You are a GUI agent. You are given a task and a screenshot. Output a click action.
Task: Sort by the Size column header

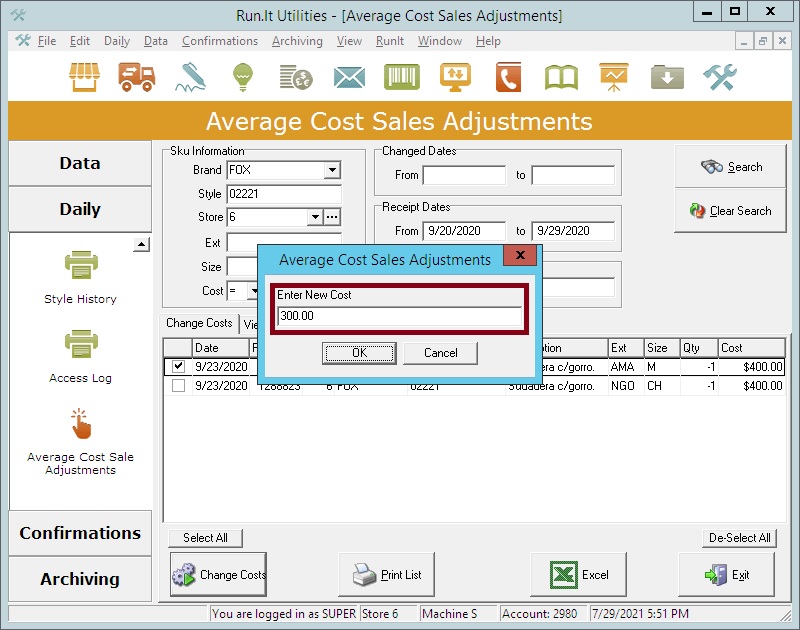(662, 348)
